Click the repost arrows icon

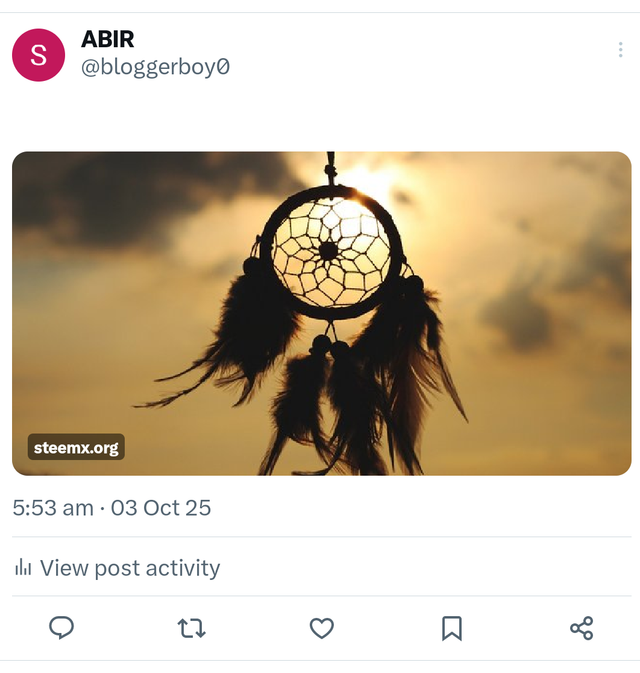[x=191, y=628]
